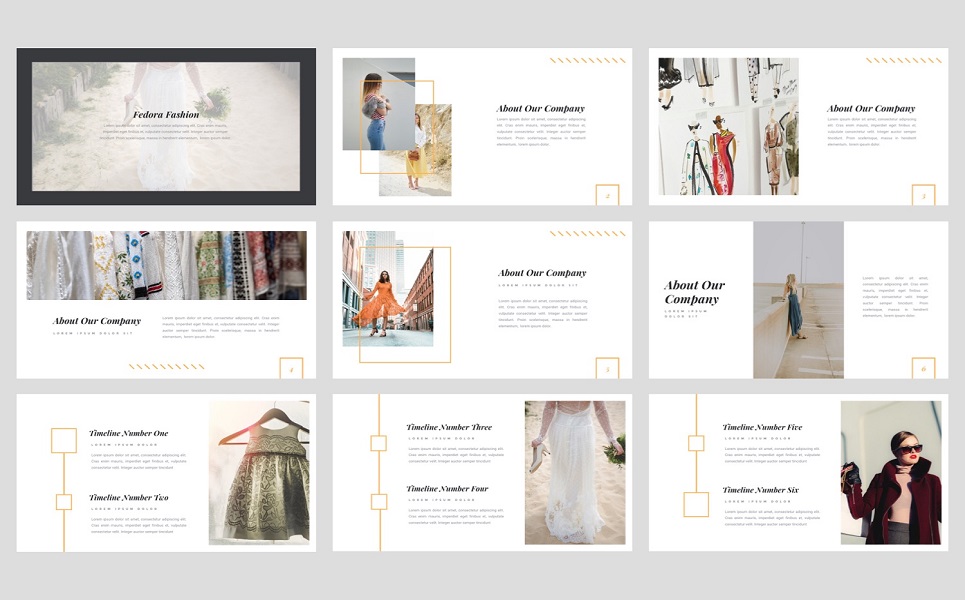Click the "Timeline Number Three" heading
The height and width of the screenshot is (600, 965).
[x=449, y=427]
